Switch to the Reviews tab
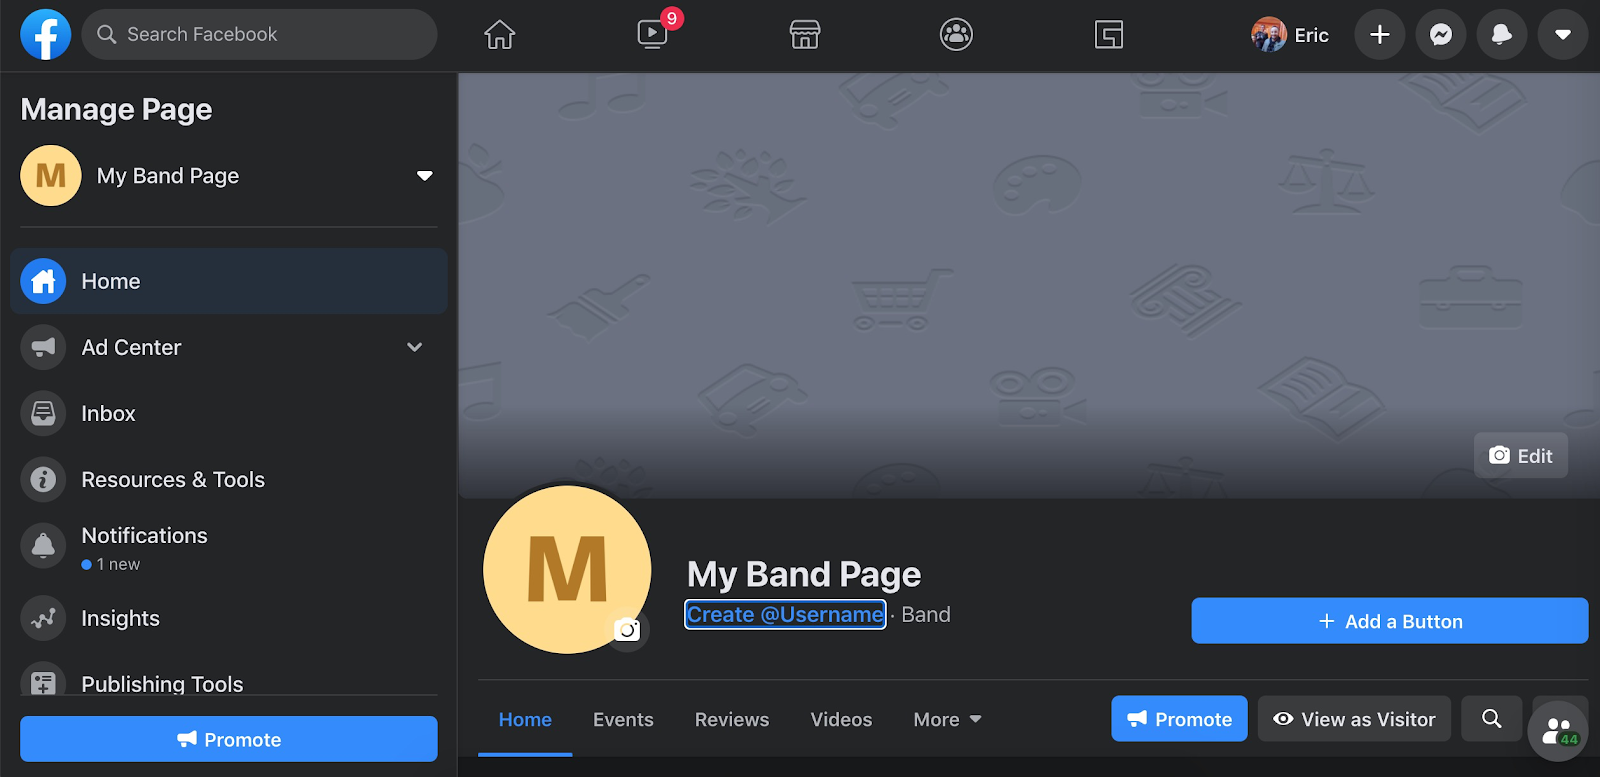The width and height of the screenshot is (1600, 777). (732, 719)
